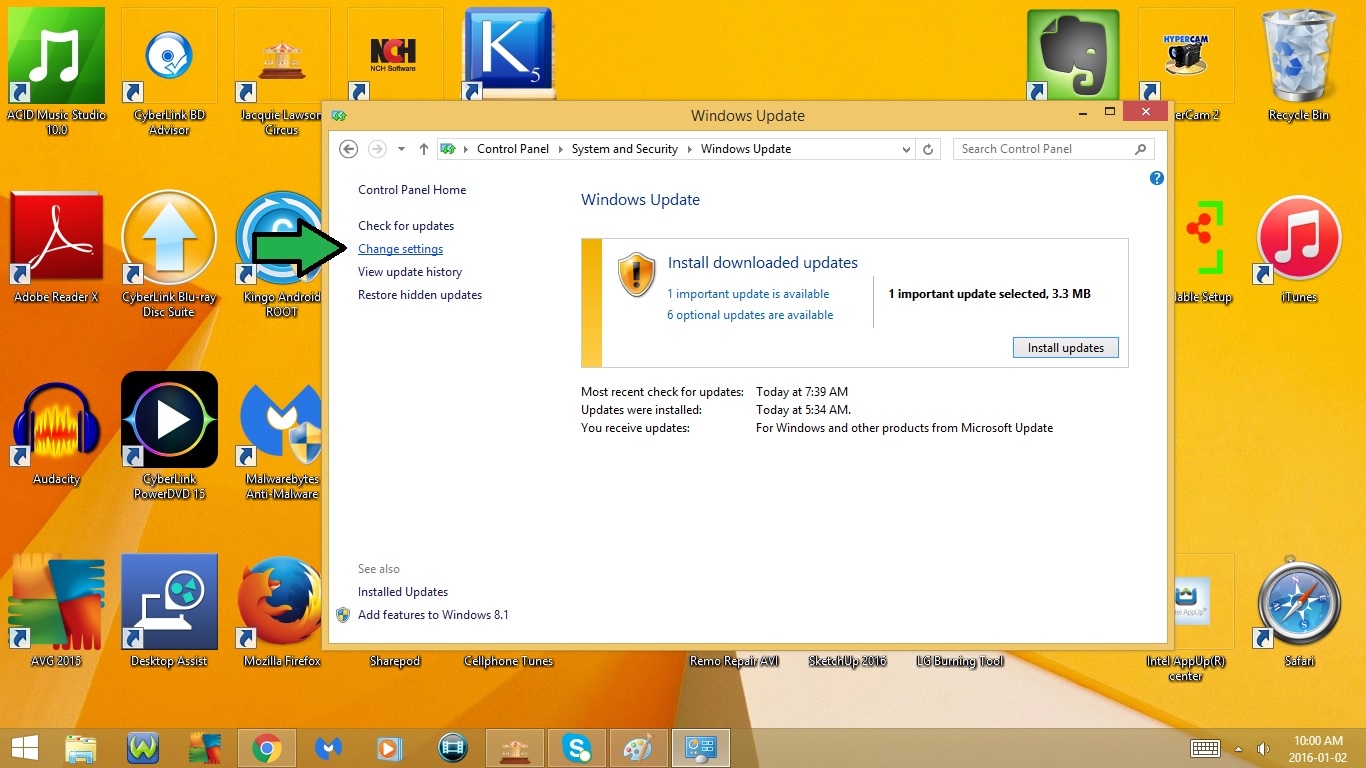Viewport: 1366px width, 768px height.
Task: Click the Control Panel taskbar button
Action: click(x=701, y=748)
